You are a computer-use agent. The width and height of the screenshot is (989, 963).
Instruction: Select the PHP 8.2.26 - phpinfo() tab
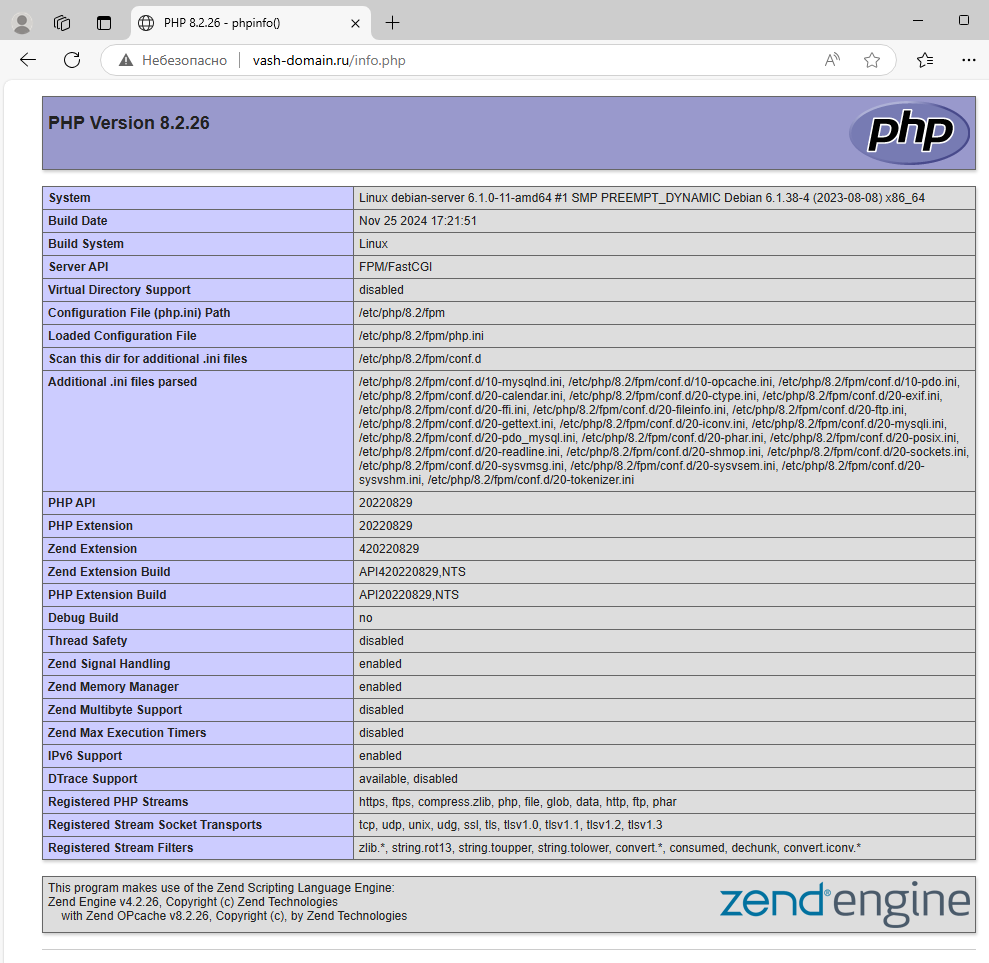(250, 23)
